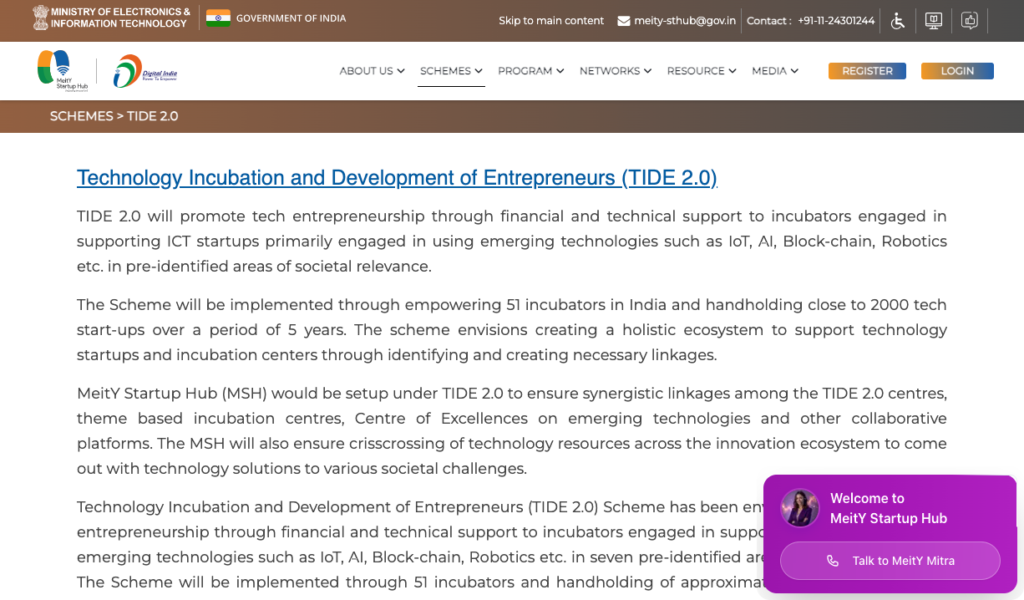Viewport: 1024px width, 600px height.
Task: Click phone icon in Talk to MeitY Mitra
Action: click(832, 561)
